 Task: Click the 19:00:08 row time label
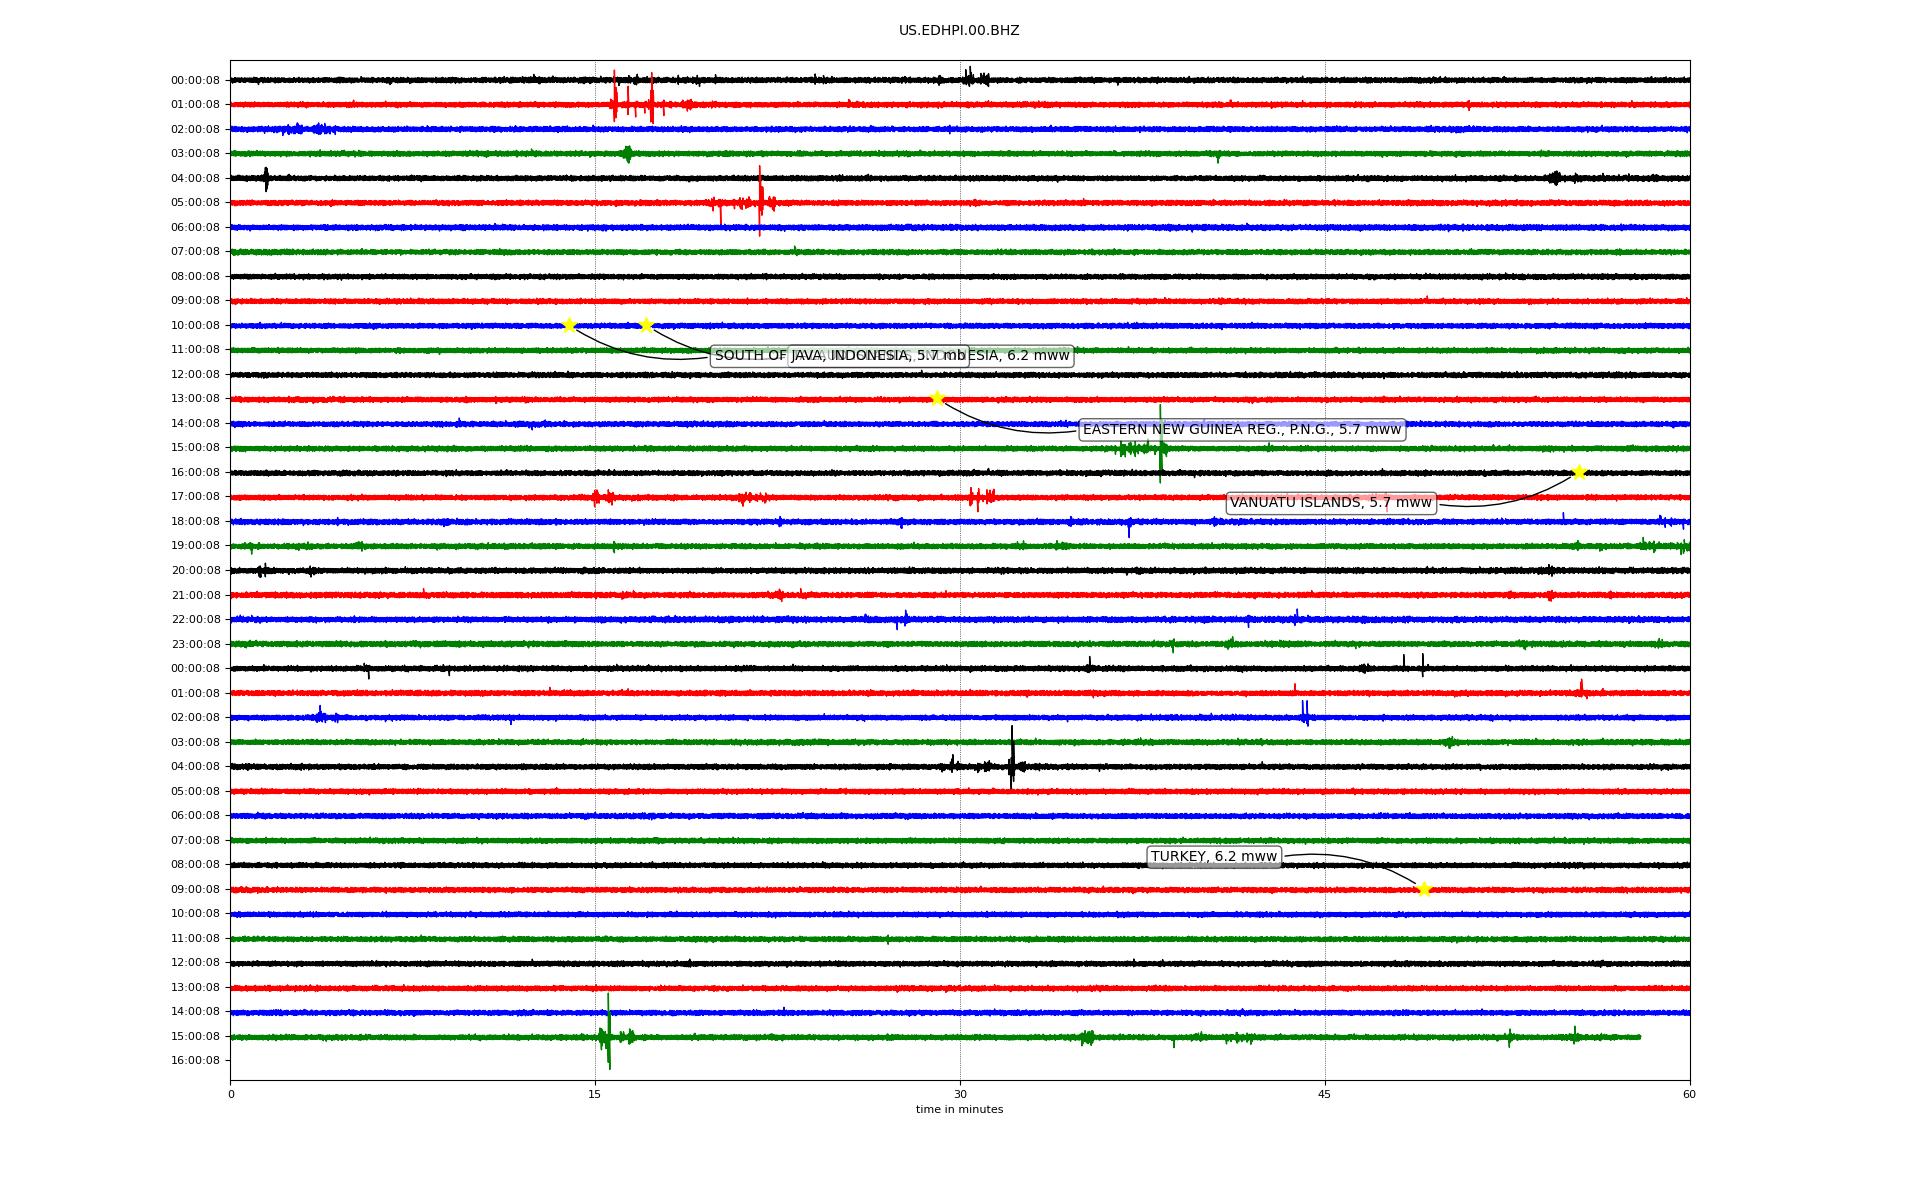coord(195,546)
